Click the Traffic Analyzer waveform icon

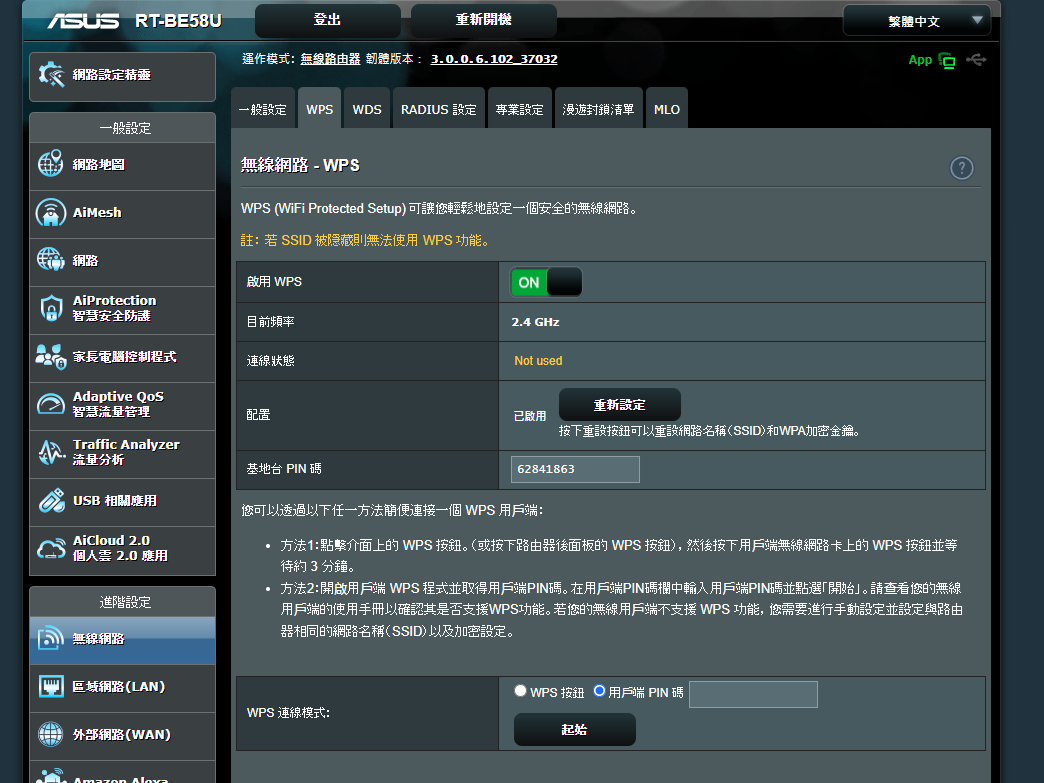51,452
